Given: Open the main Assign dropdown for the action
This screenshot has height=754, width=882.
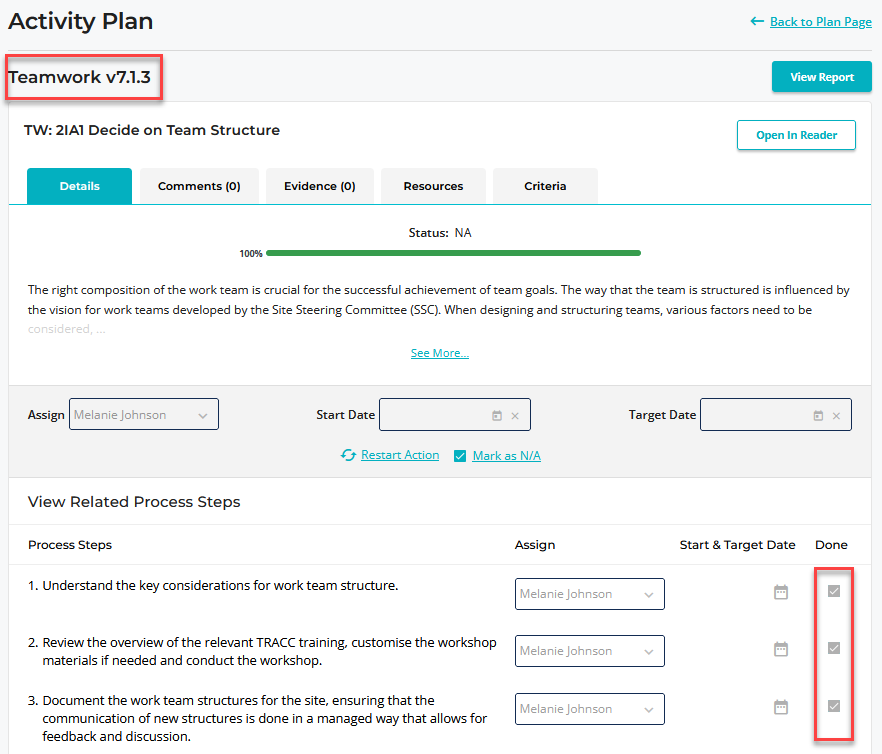Looking at the screenshot, I should 144,414.
